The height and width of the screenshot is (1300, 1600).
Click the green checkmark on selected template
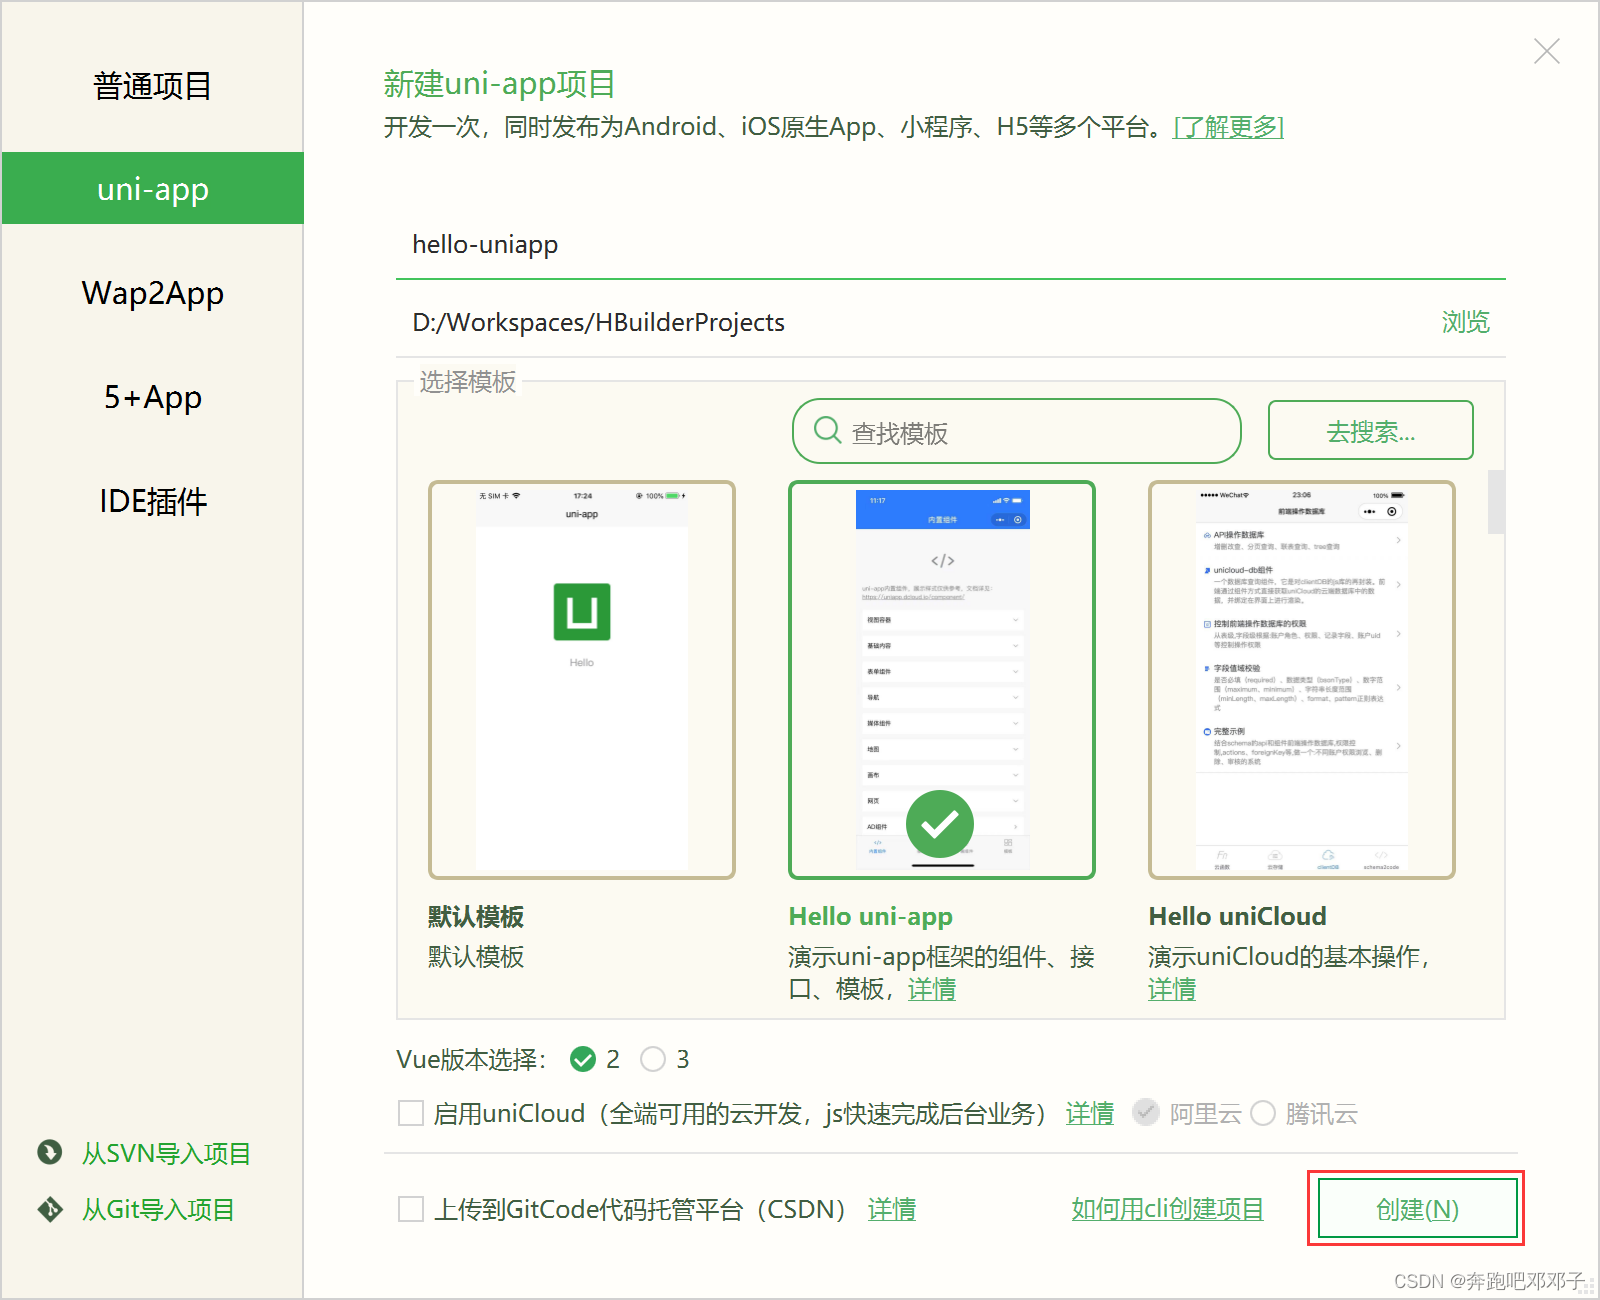pos(940,824)
